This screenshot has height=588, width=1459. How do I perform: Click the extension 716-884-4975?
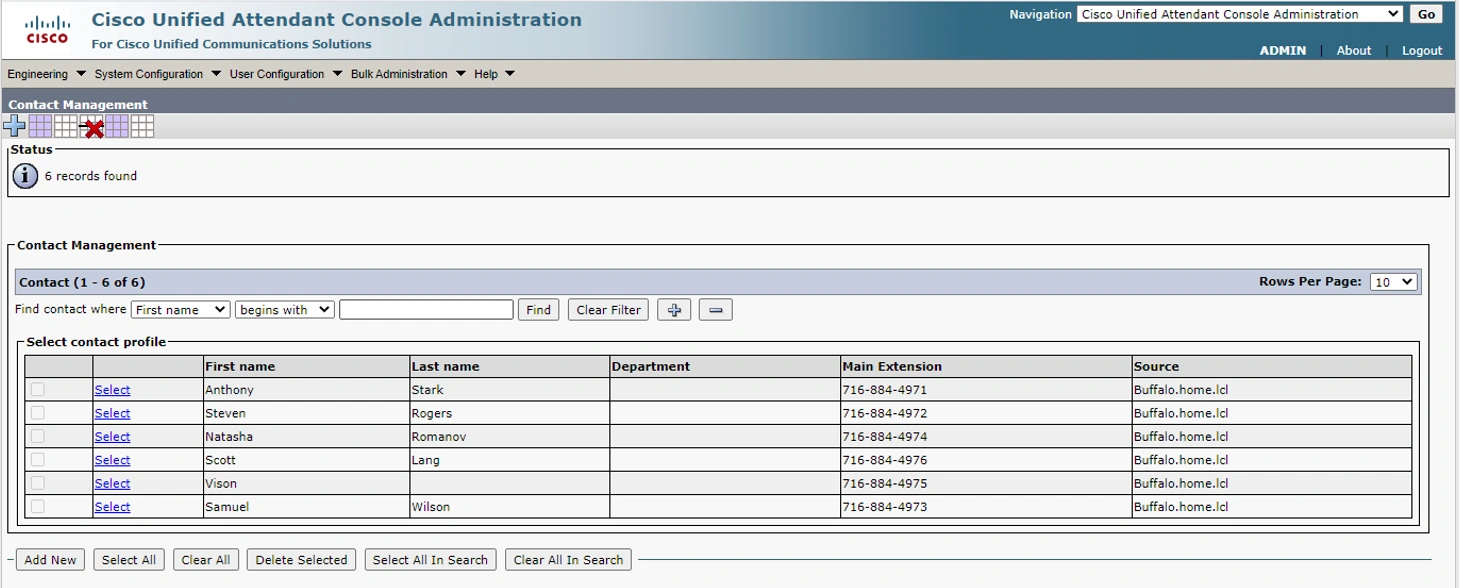click(x=884, y=483)
